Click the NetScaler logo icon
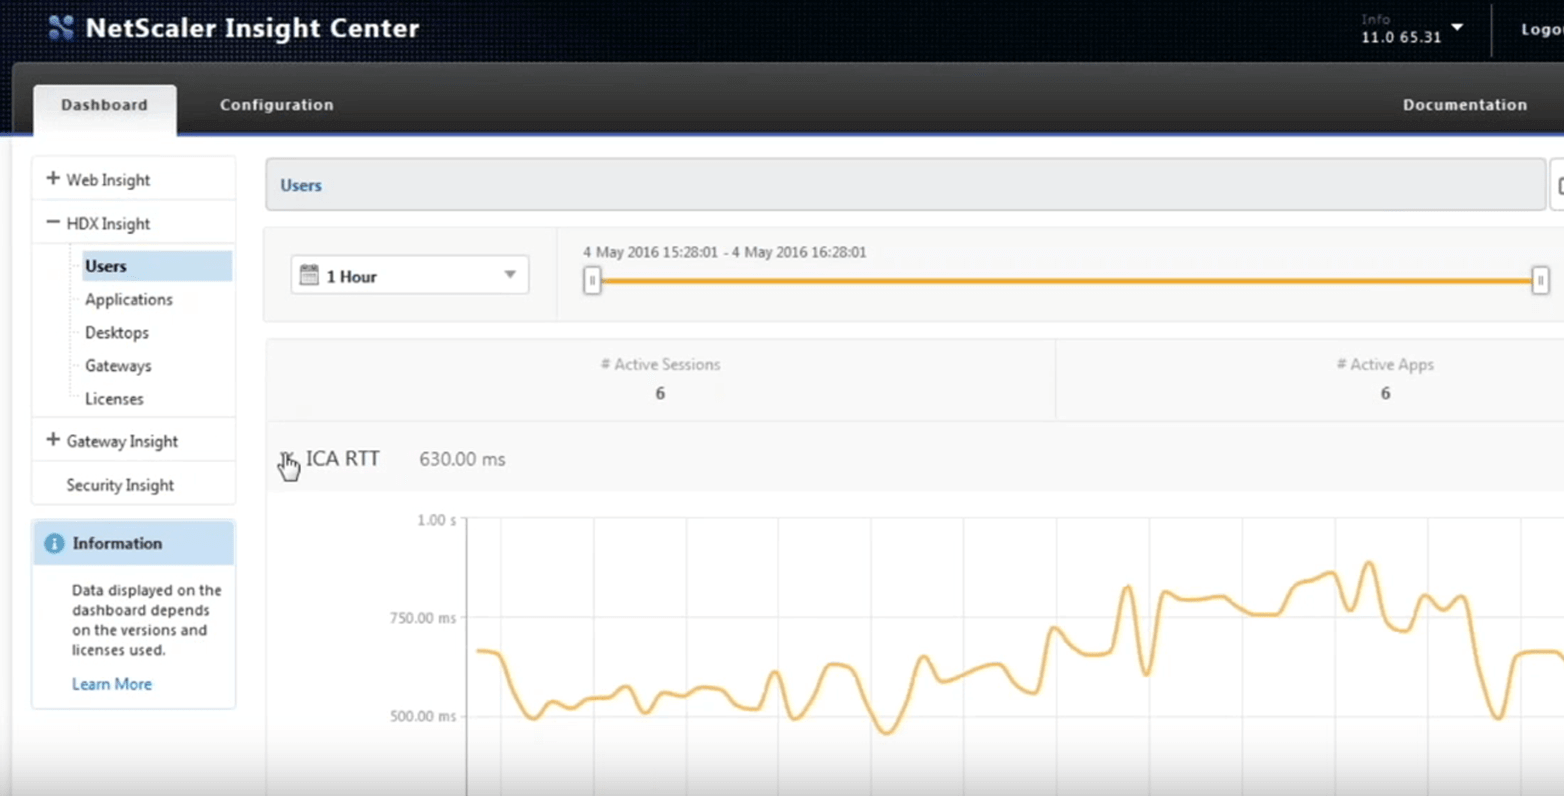This screenshot has height=796, width=1564. [x=61, y=27]
